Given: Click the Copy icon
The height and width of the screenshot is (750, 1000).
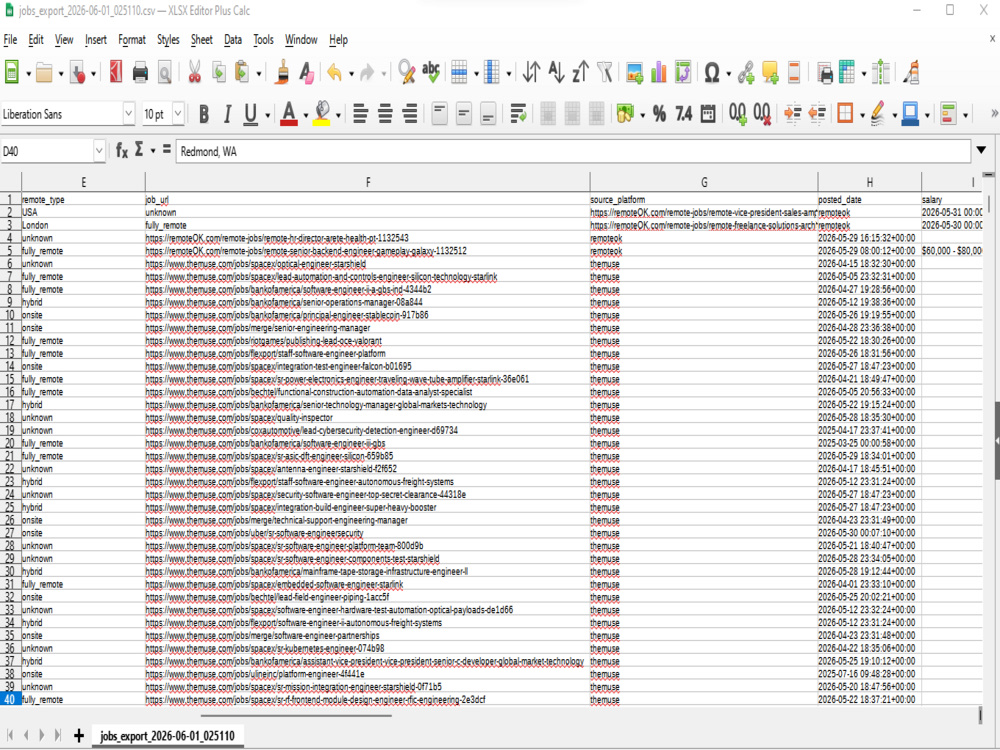Looking at the screenshot, I should coord(219,73).
